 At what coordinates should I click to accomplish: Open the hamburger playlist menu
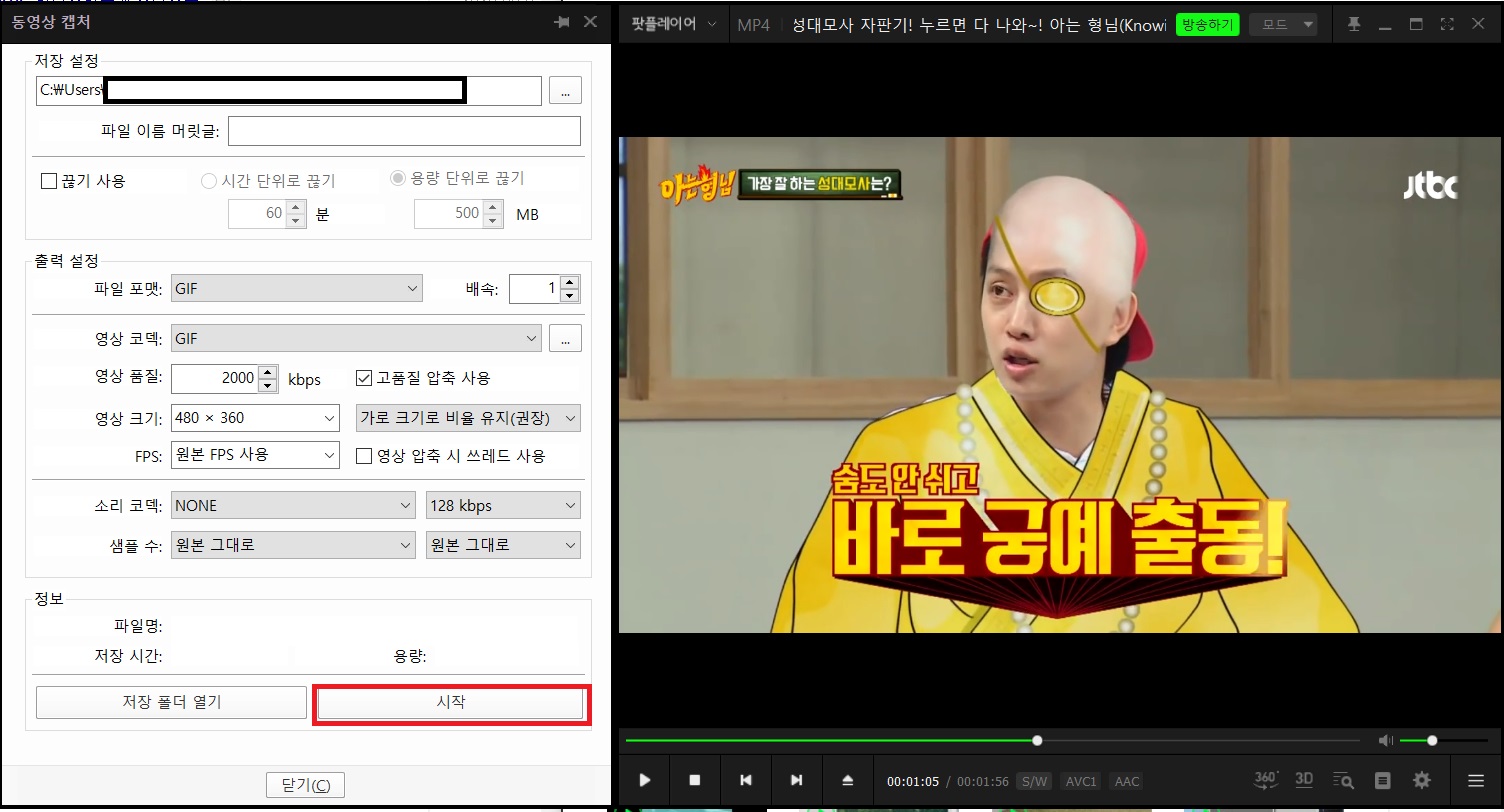1476,781
